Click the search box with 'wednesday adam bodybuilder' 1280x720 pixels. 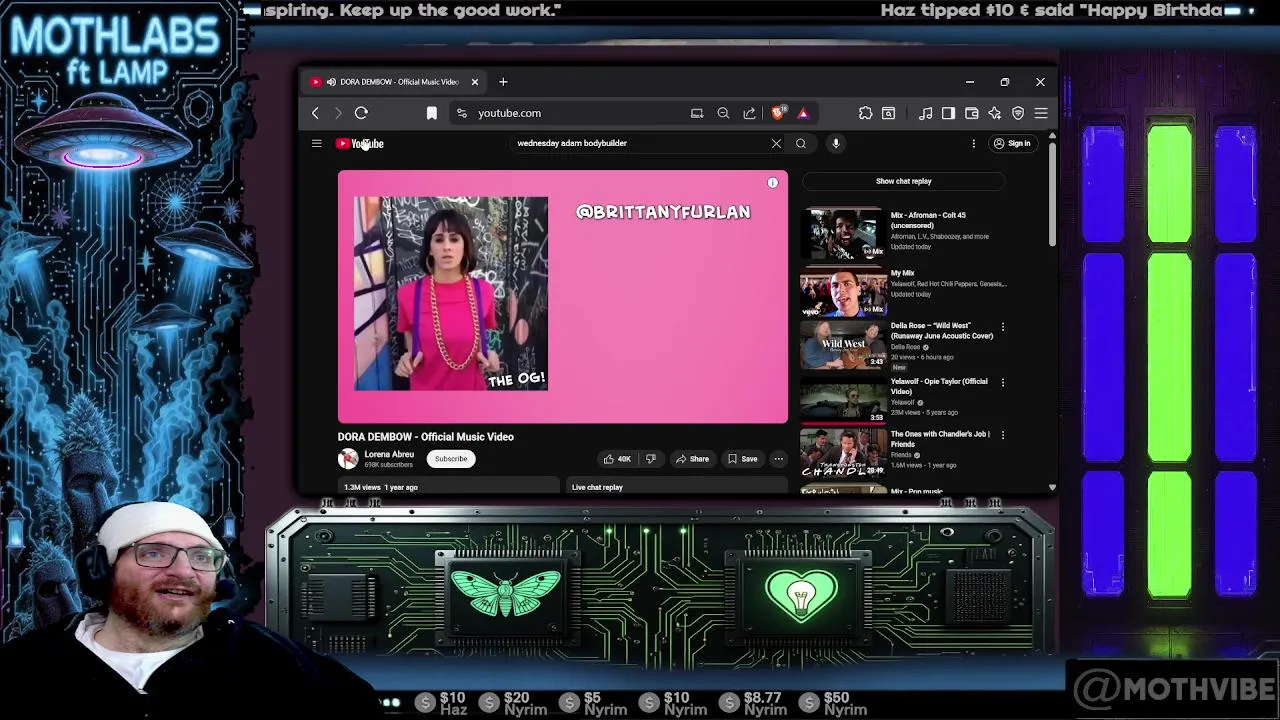[640, 143]
